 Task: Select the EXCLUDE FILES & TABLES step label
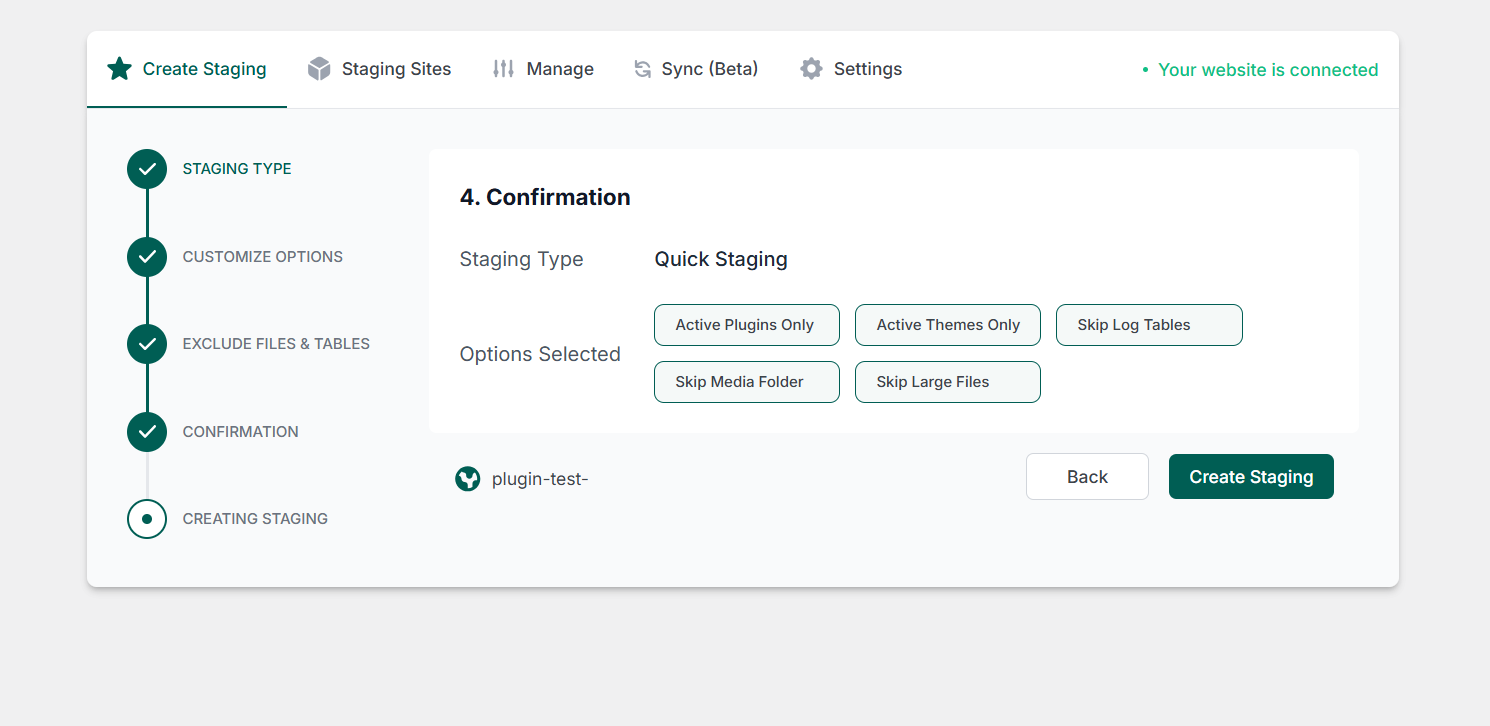pyautogui.click(x=276, y=344)
